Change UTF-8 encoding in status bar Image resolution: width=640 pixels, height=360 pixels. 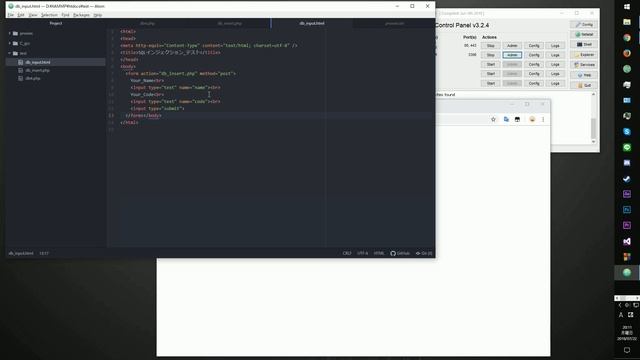pyautogui.click(x=362, y=253)
